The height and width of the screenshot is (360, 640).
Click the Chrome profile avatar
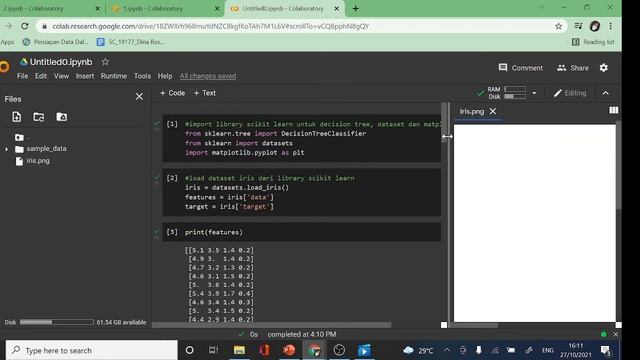point(595,26)
